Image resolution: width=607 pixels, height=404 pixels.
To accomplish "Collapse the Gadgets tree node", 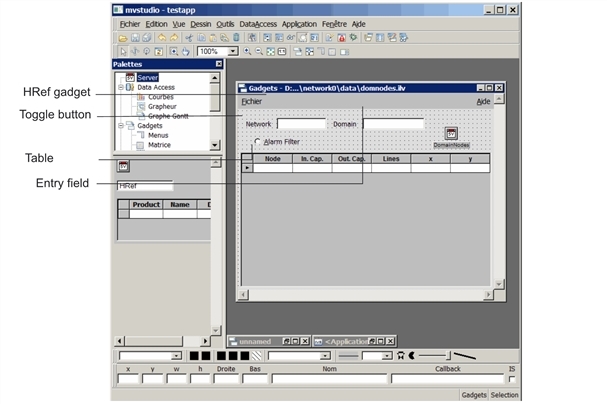I will pyautogui.click(x=119, y=125).
